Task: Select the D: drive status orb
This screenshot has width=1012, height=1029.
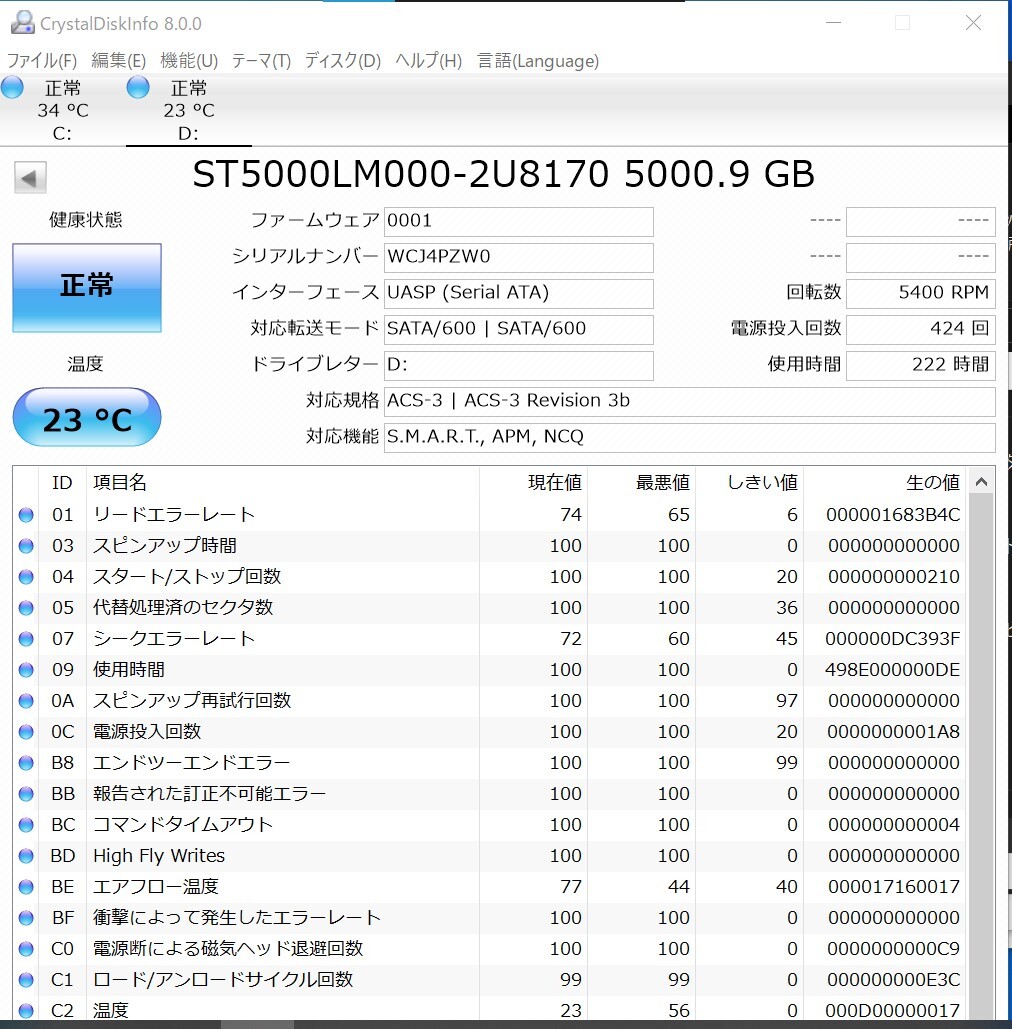Action: point(138,88)
